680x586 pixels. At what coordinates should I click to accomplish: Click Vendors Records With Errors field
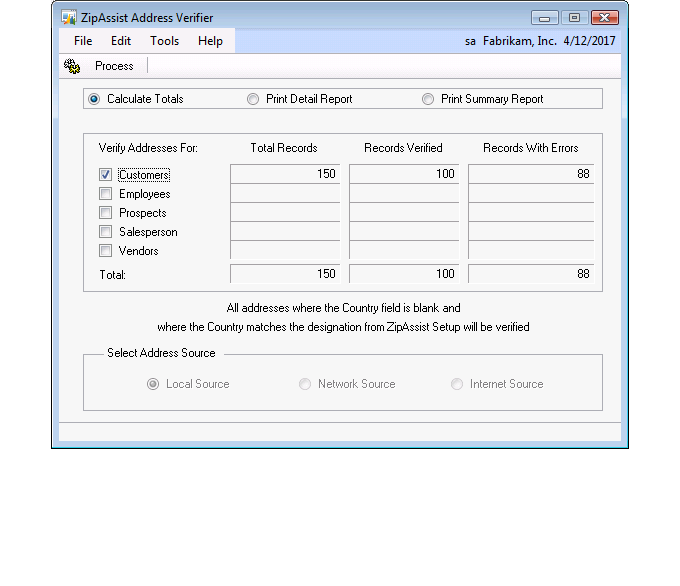531,250
